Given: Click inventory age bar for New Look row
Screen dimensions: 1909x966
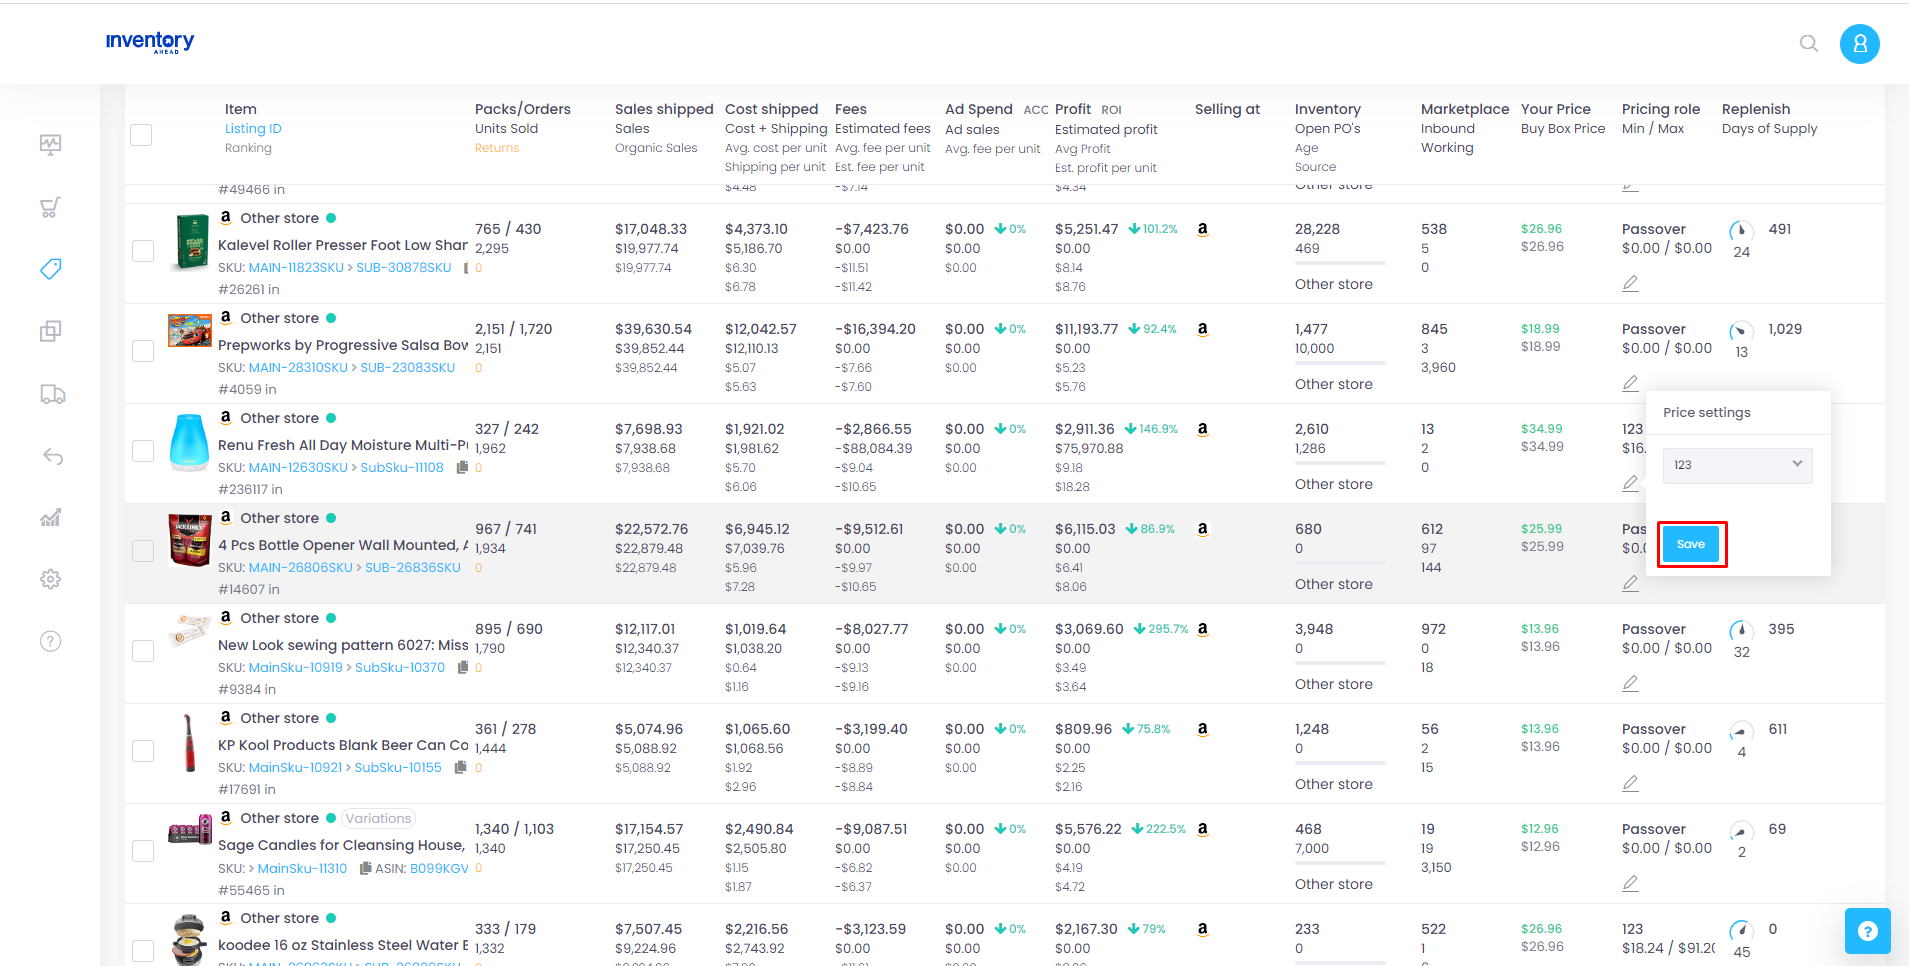Looking at the screenshot, I should [1340, 663].
